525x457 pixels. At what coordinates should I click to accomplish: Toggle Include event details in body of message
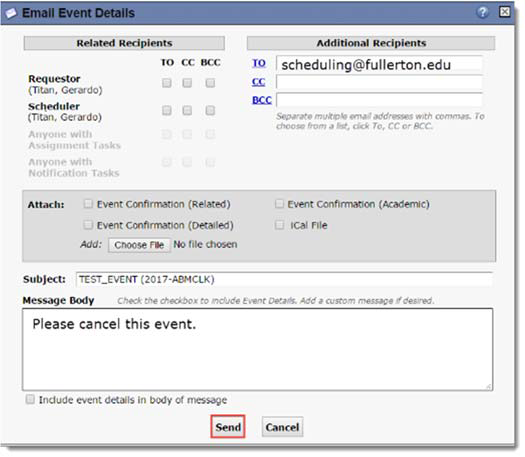30,399
